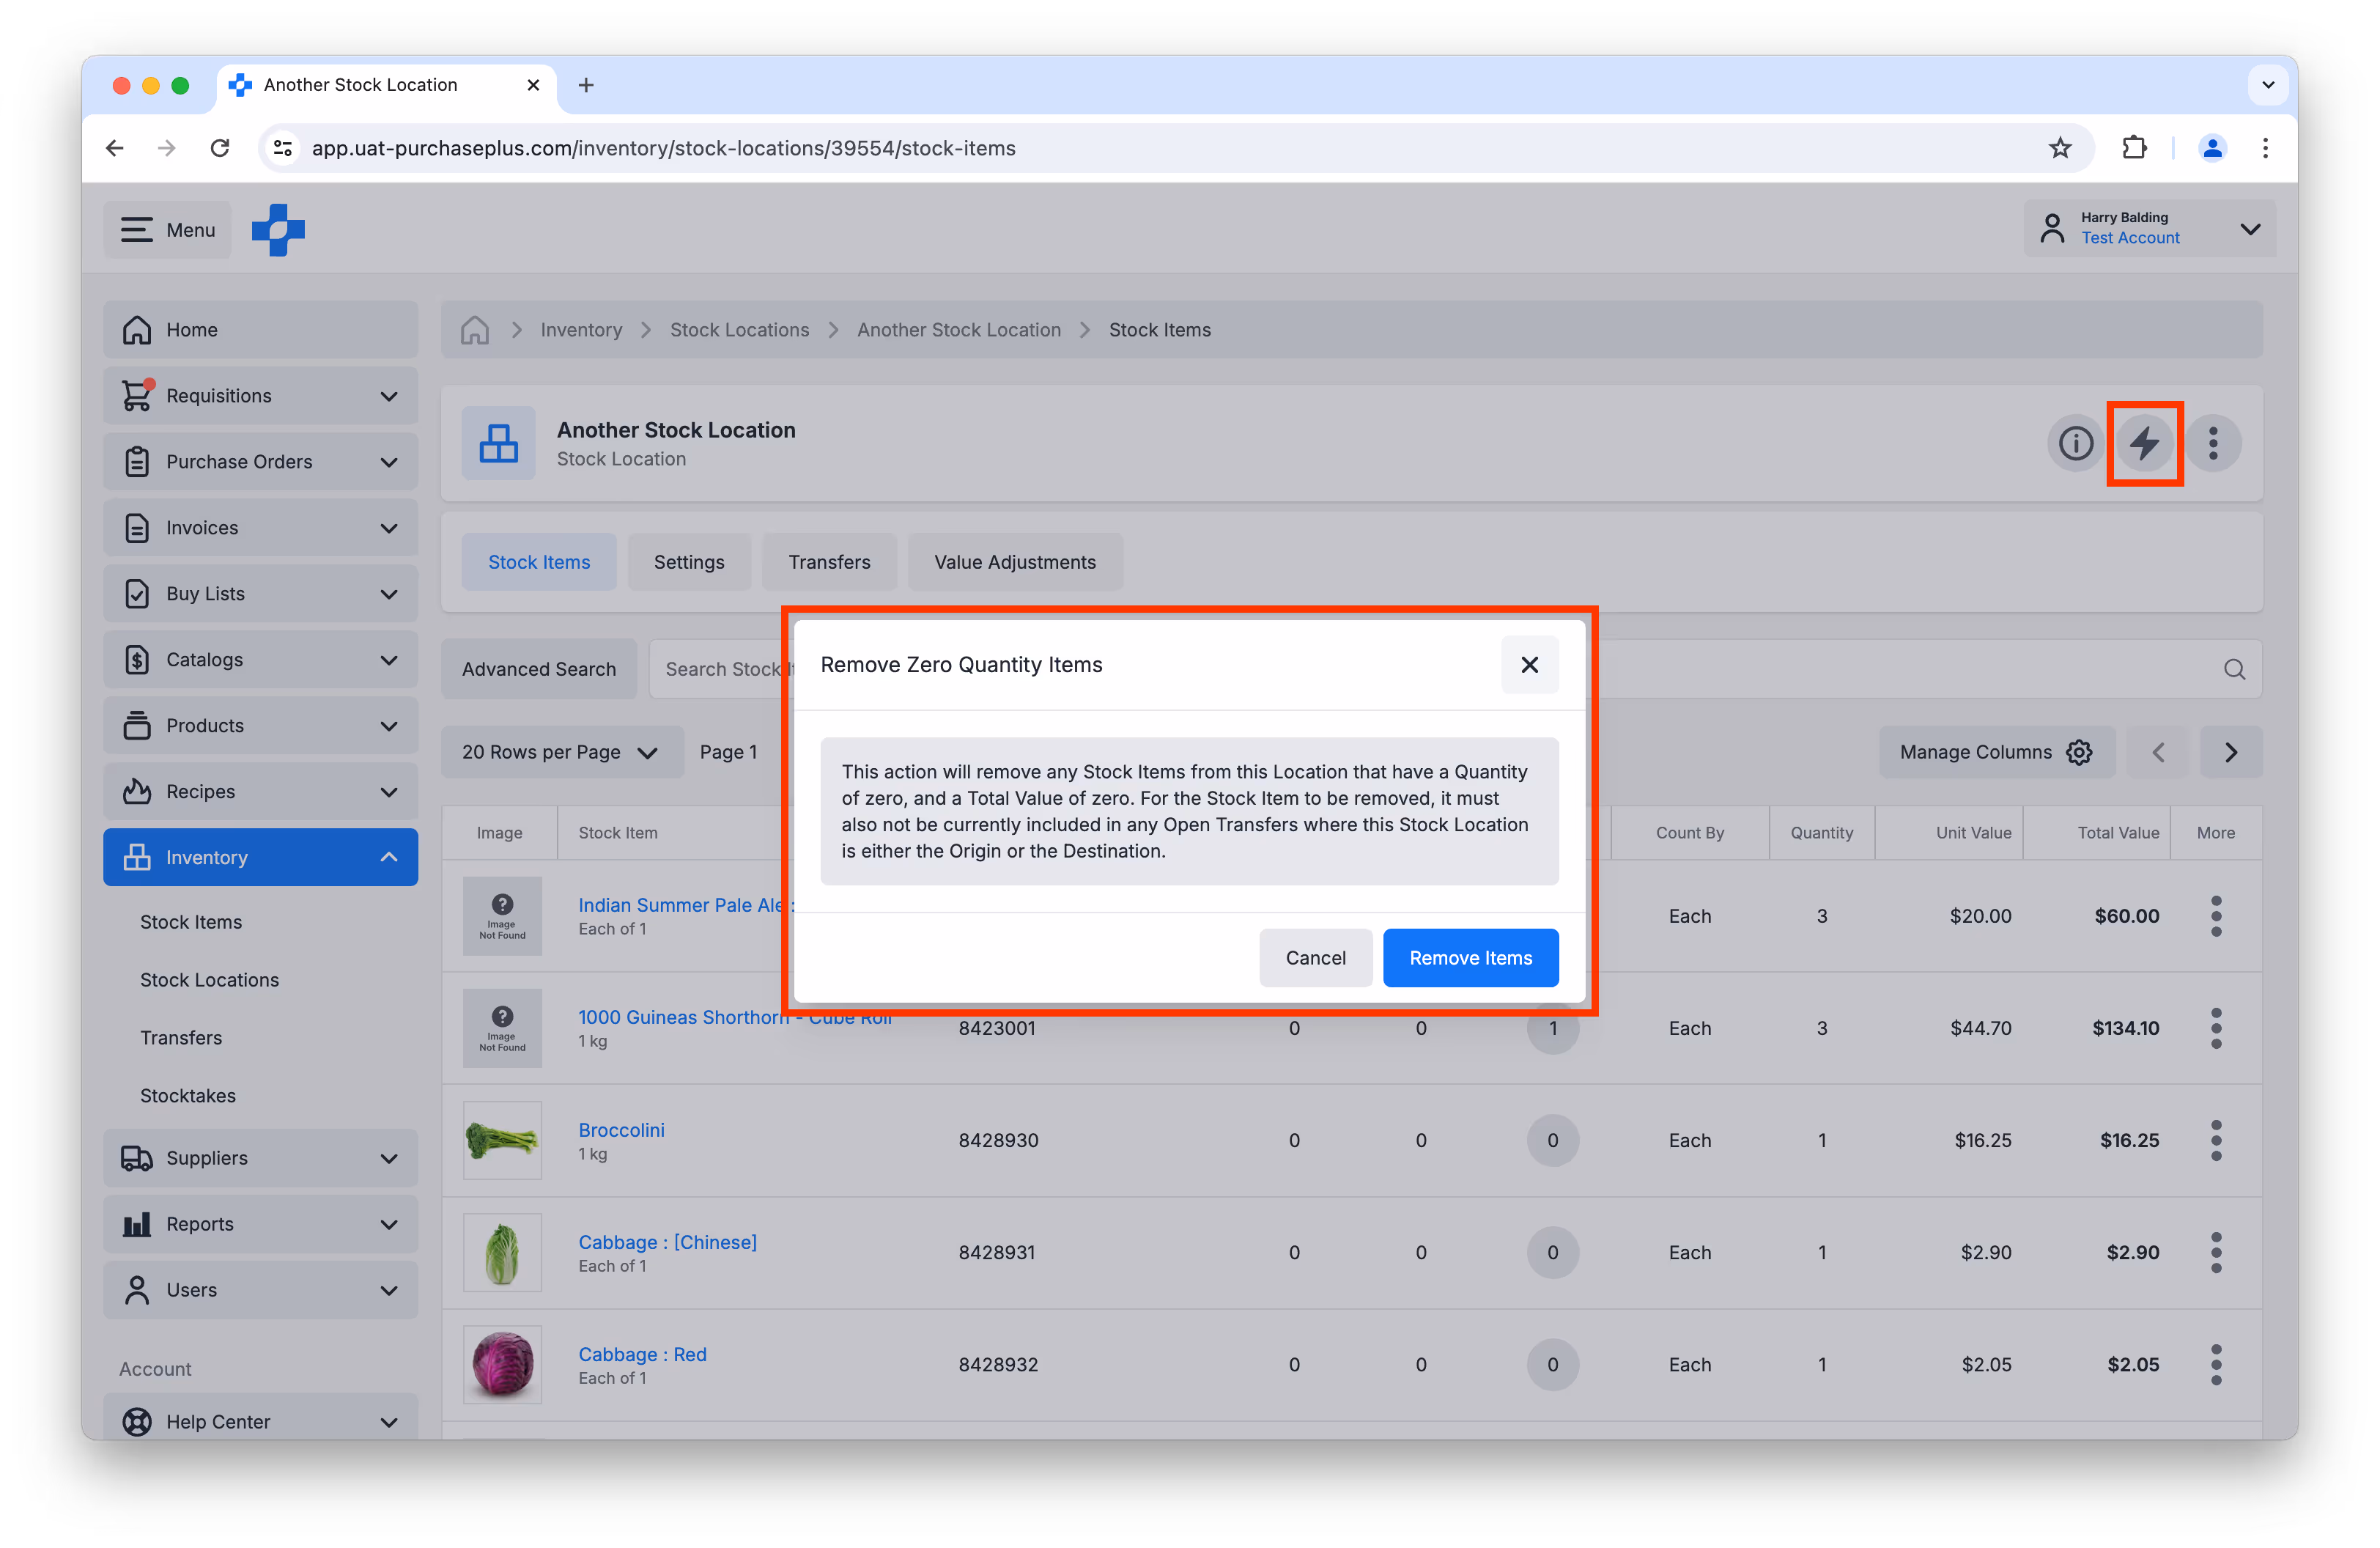The height and width of the screenshot is (1548, 2380).
Task: Open the three-dot menu beside lightning icon
Action: [x=2213, y=443]
